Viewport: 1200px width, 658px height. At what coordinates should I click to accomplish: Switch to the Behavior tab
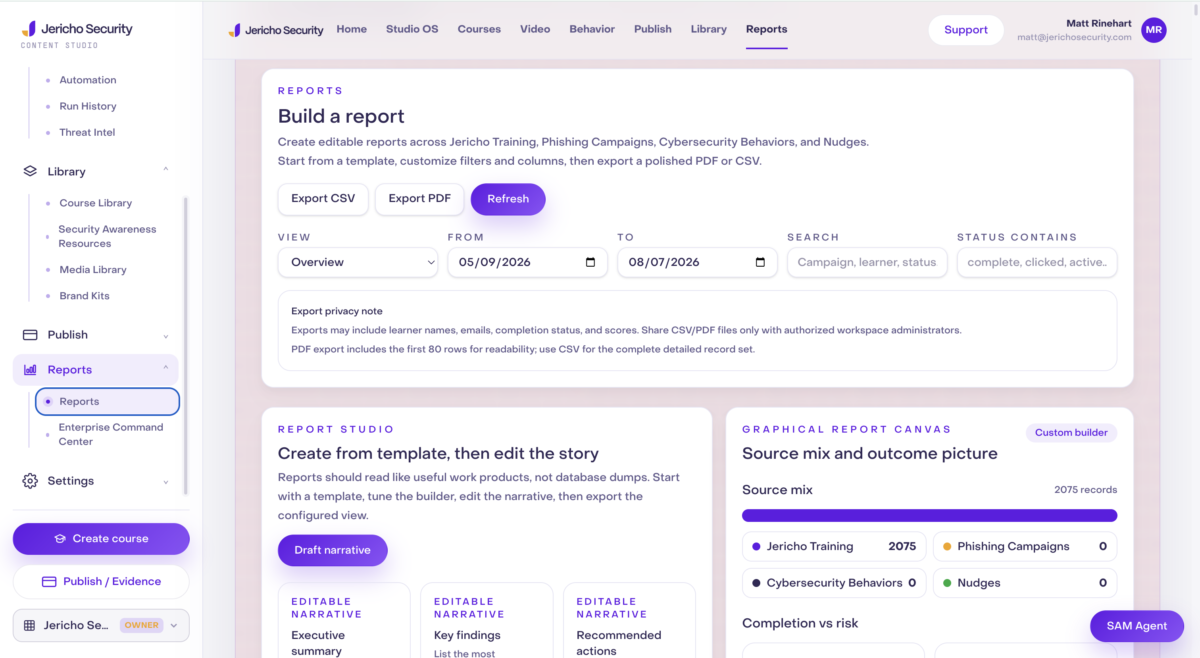coord(592,29)
